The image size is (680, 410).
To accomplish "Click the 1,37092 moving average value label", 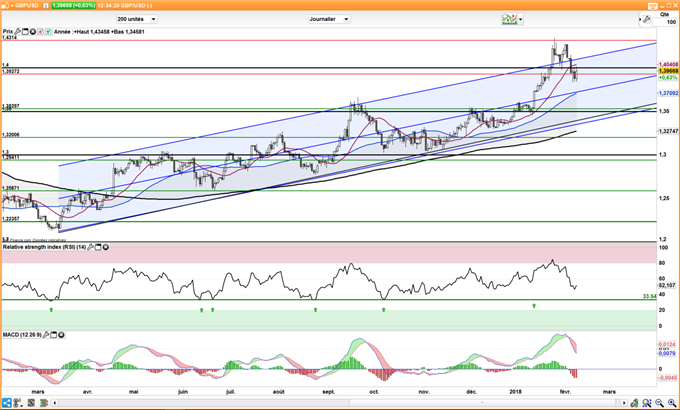I will (x=668, y=93).
